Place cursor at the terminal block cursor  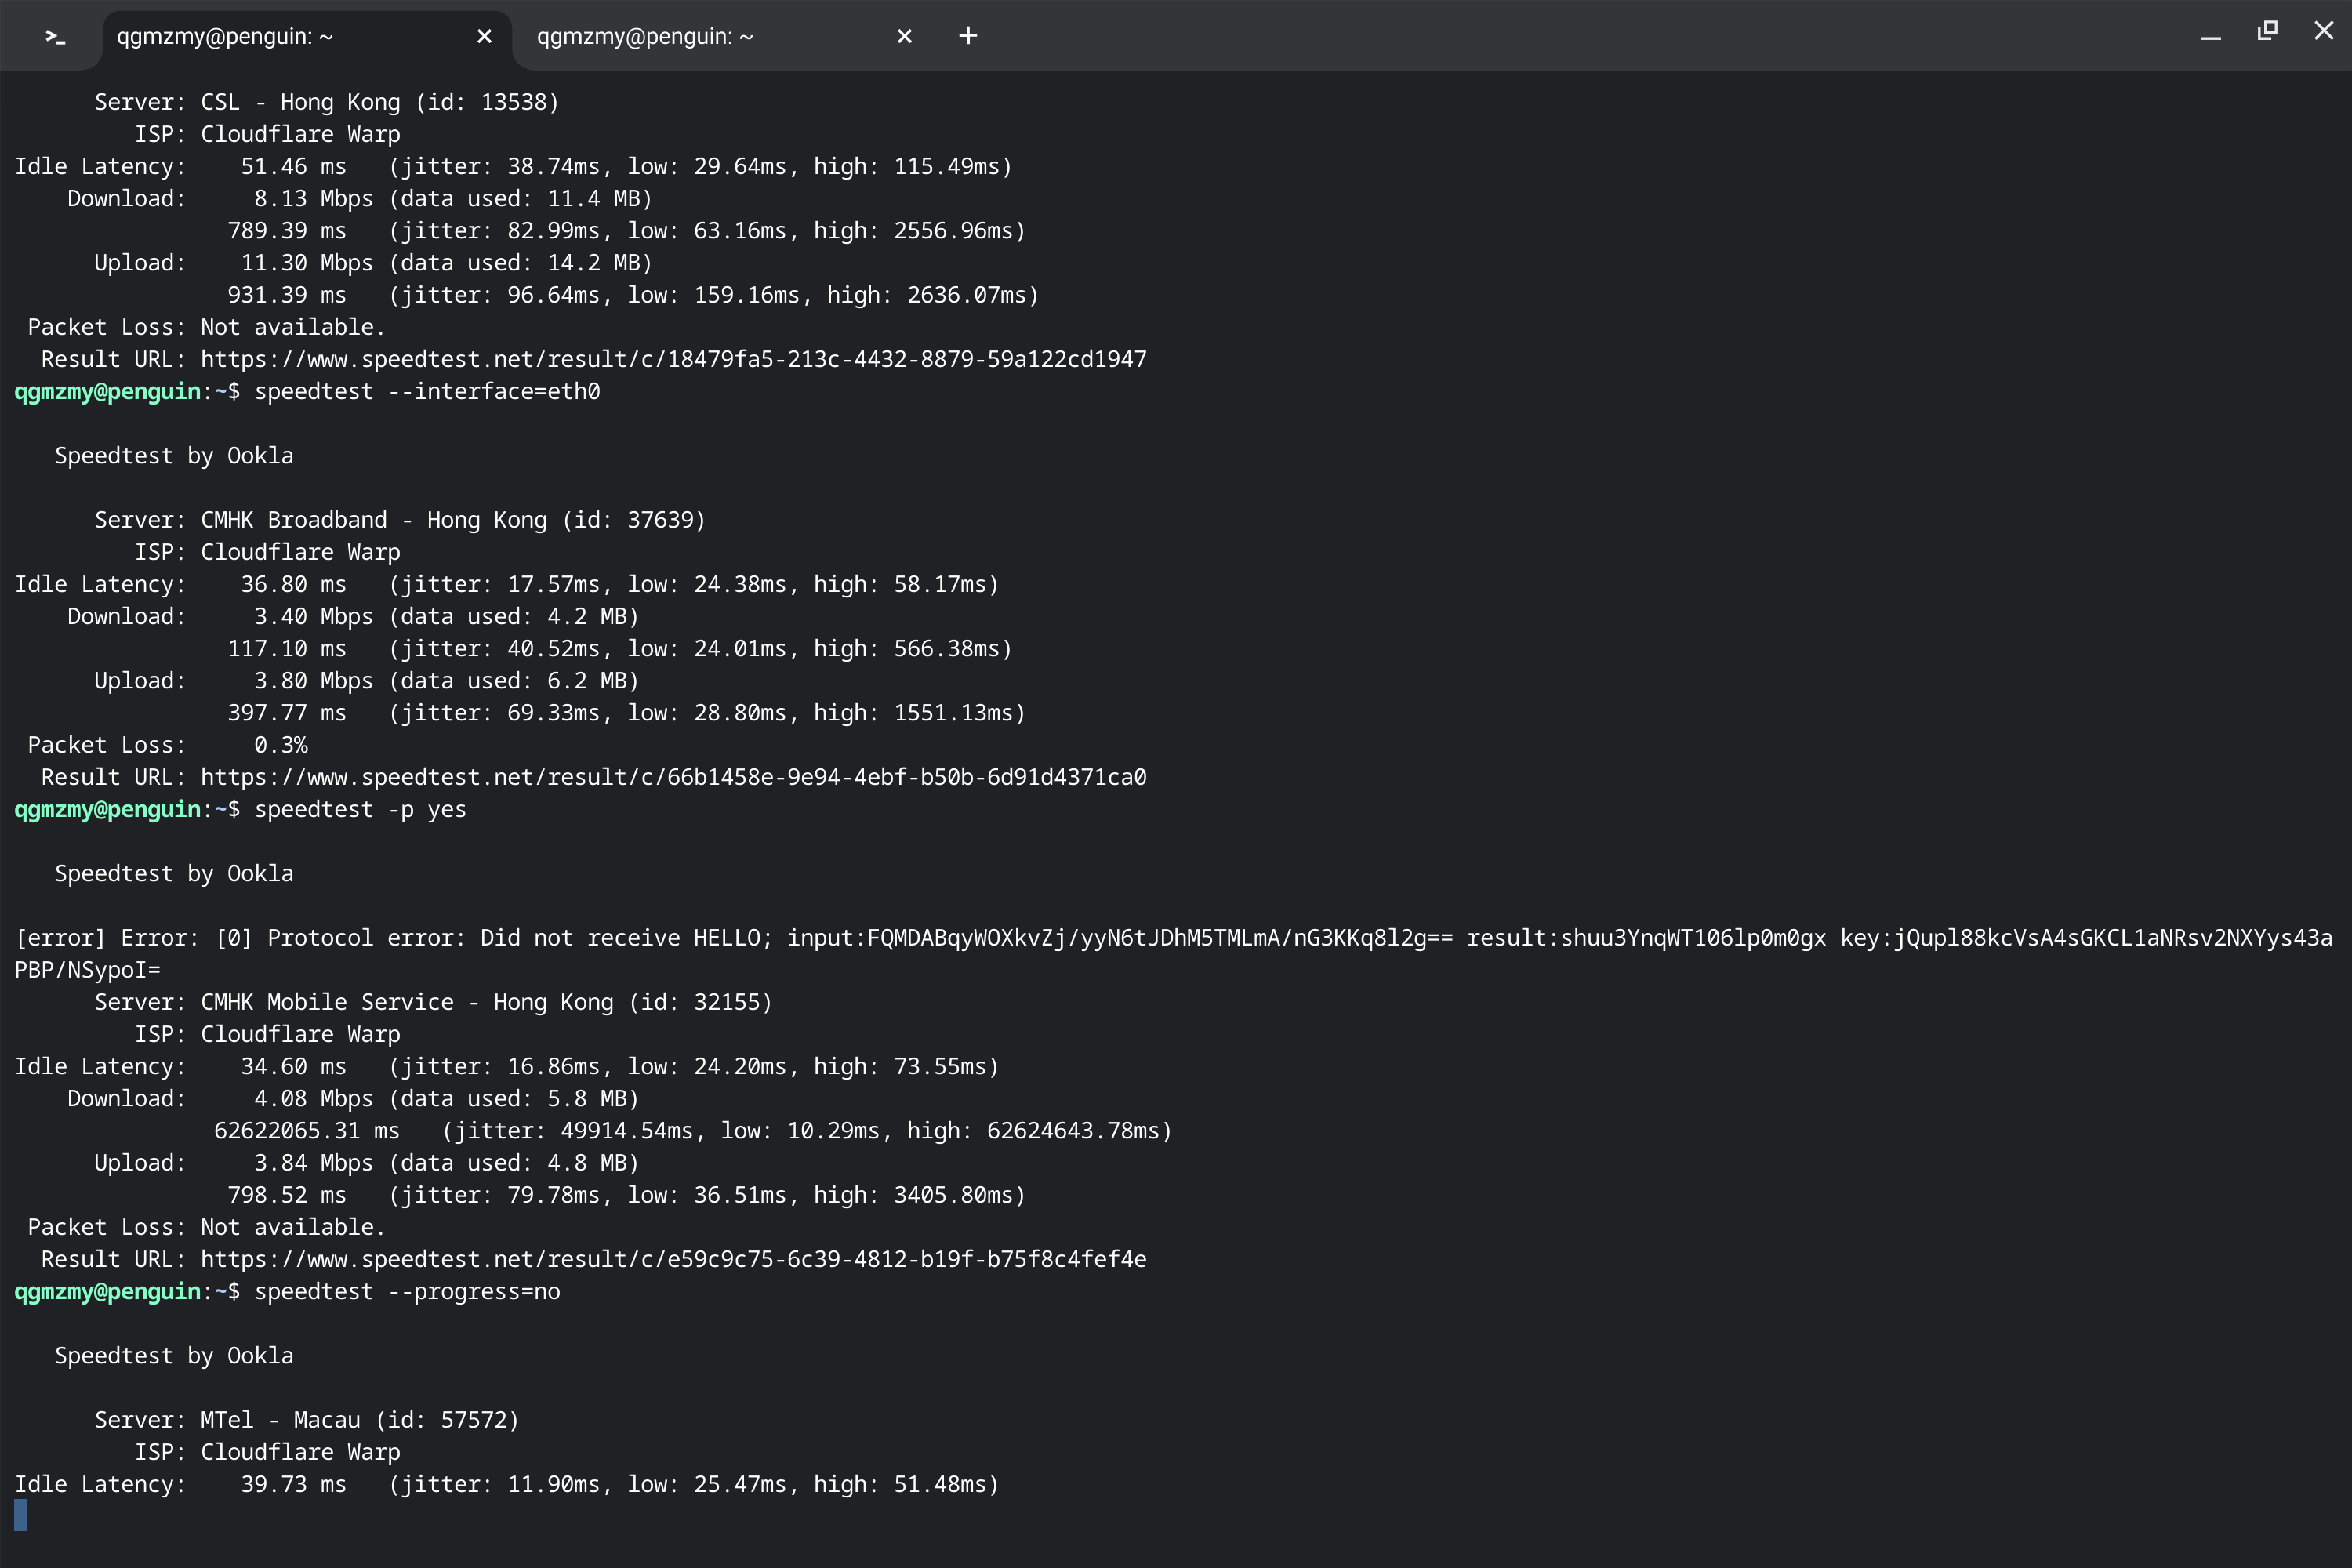(x=20, y=1515)
